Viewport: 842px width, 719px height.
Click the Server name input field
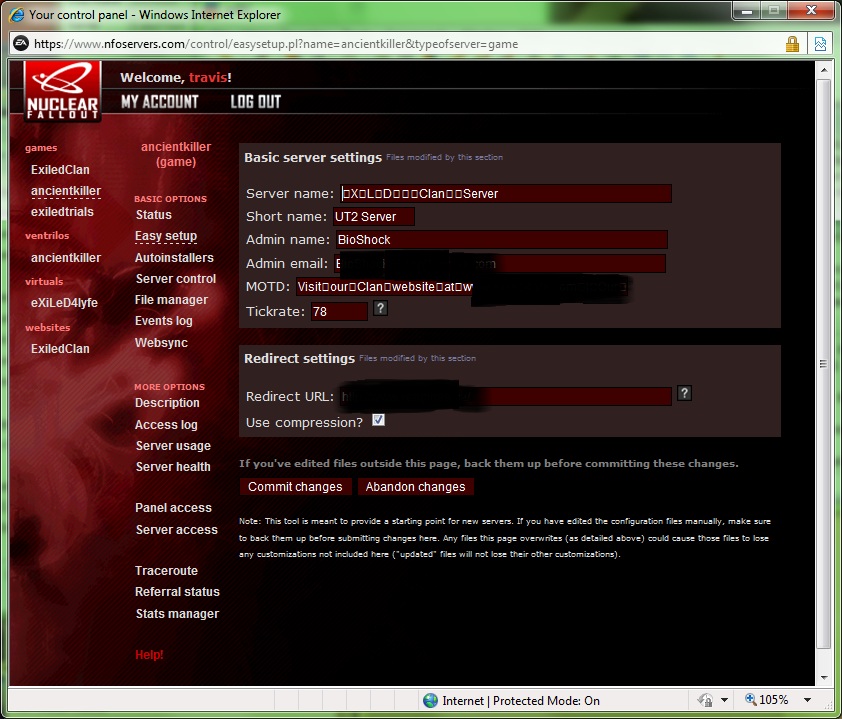(505, 194)
